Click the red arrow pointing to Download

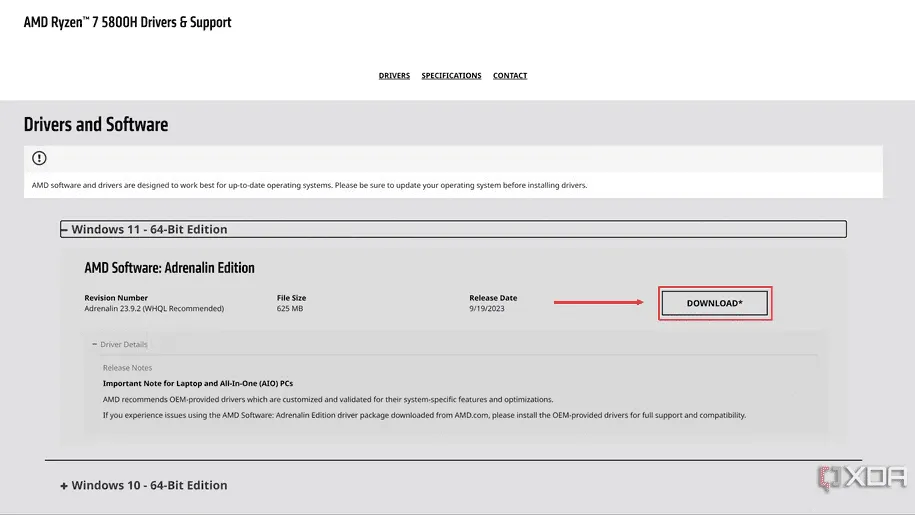click(x=599, y=302)
